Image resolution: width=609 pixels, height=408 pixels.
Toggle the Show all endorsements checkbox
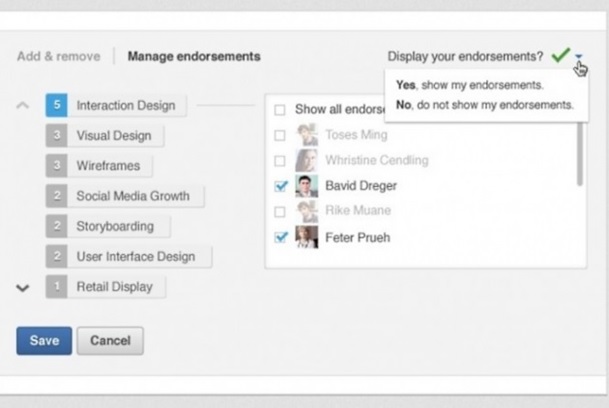click(280, 109)
